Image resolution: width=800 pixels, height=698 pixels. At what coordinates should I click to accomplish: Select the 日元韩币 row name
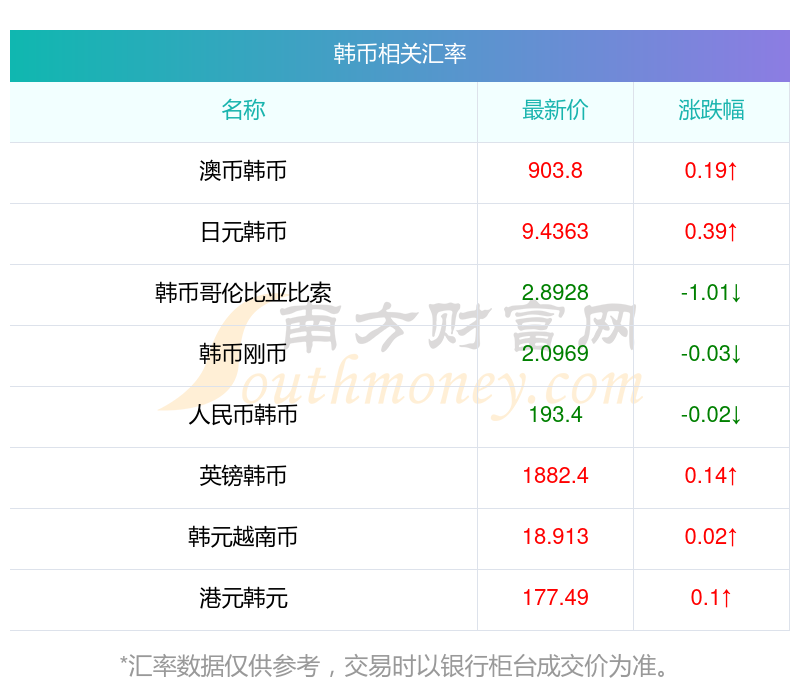243,232
